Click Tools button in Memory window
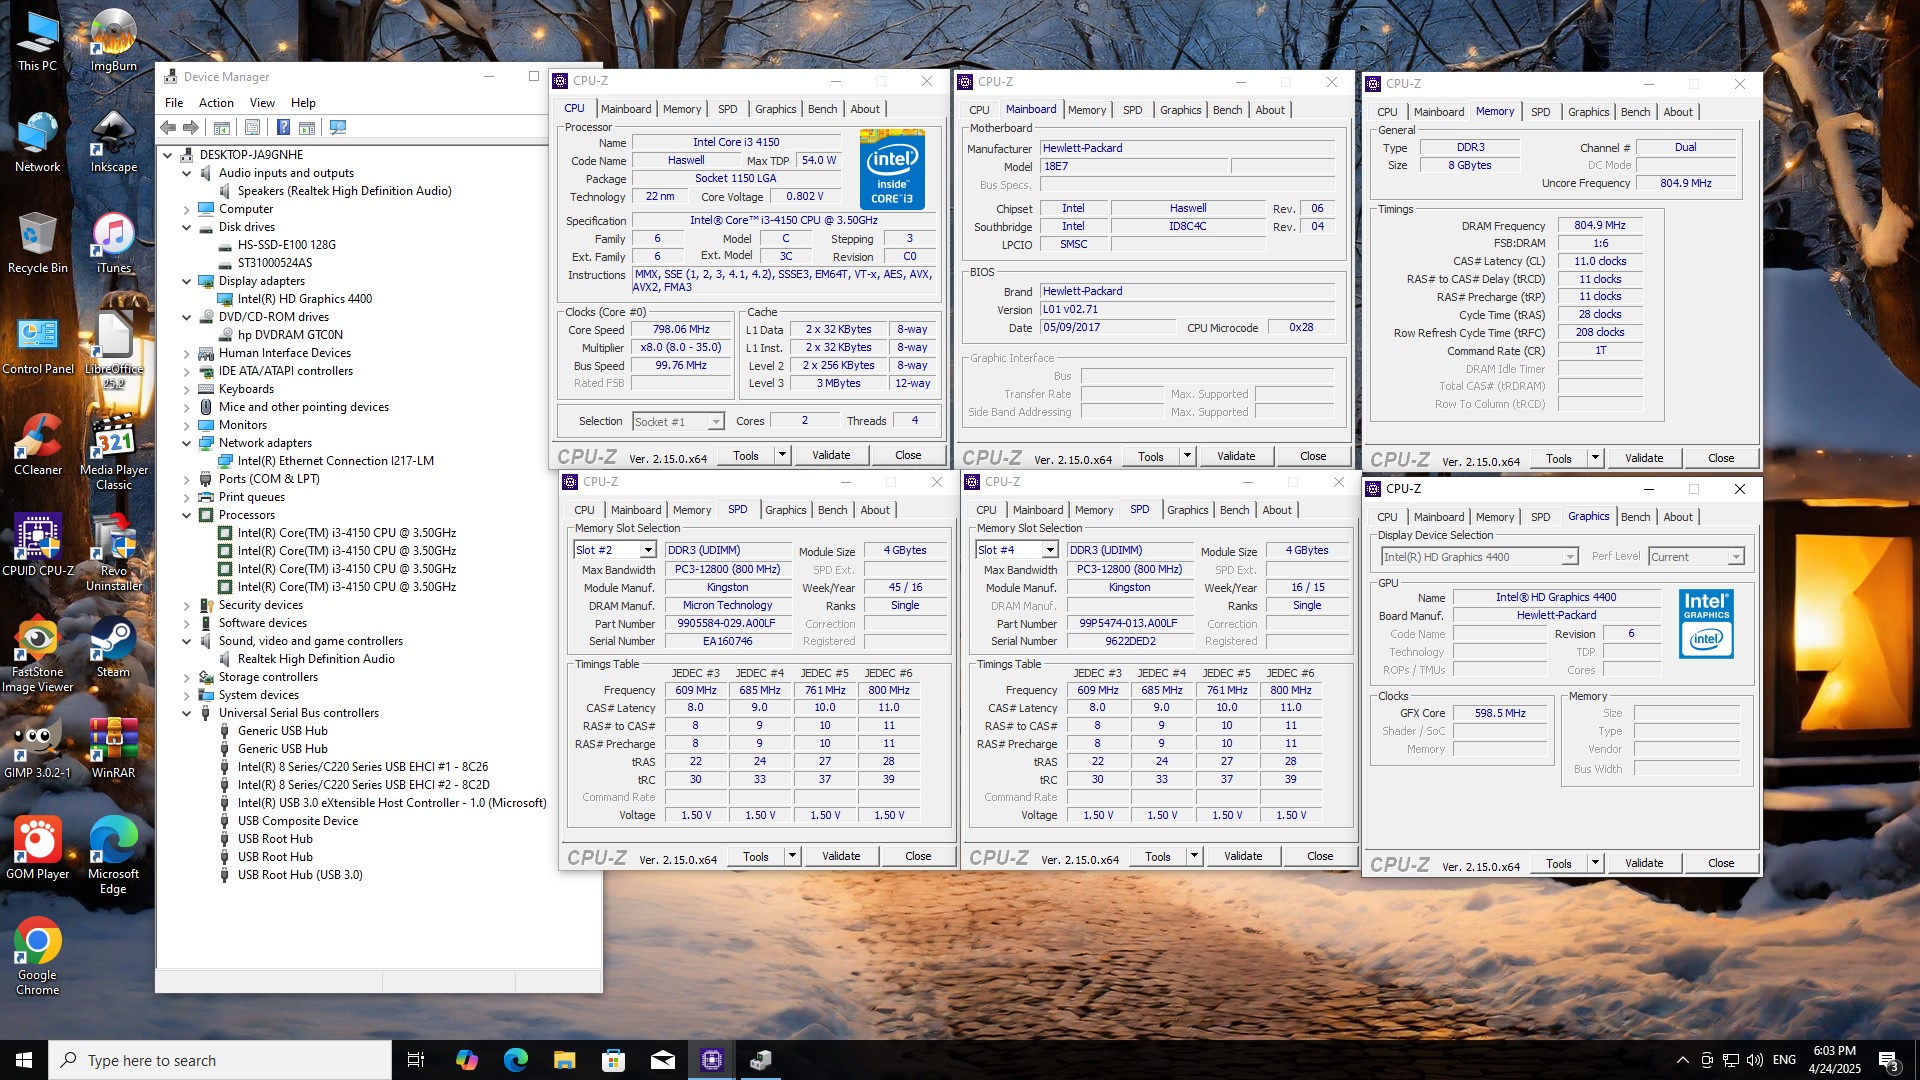 point(1559,458)
